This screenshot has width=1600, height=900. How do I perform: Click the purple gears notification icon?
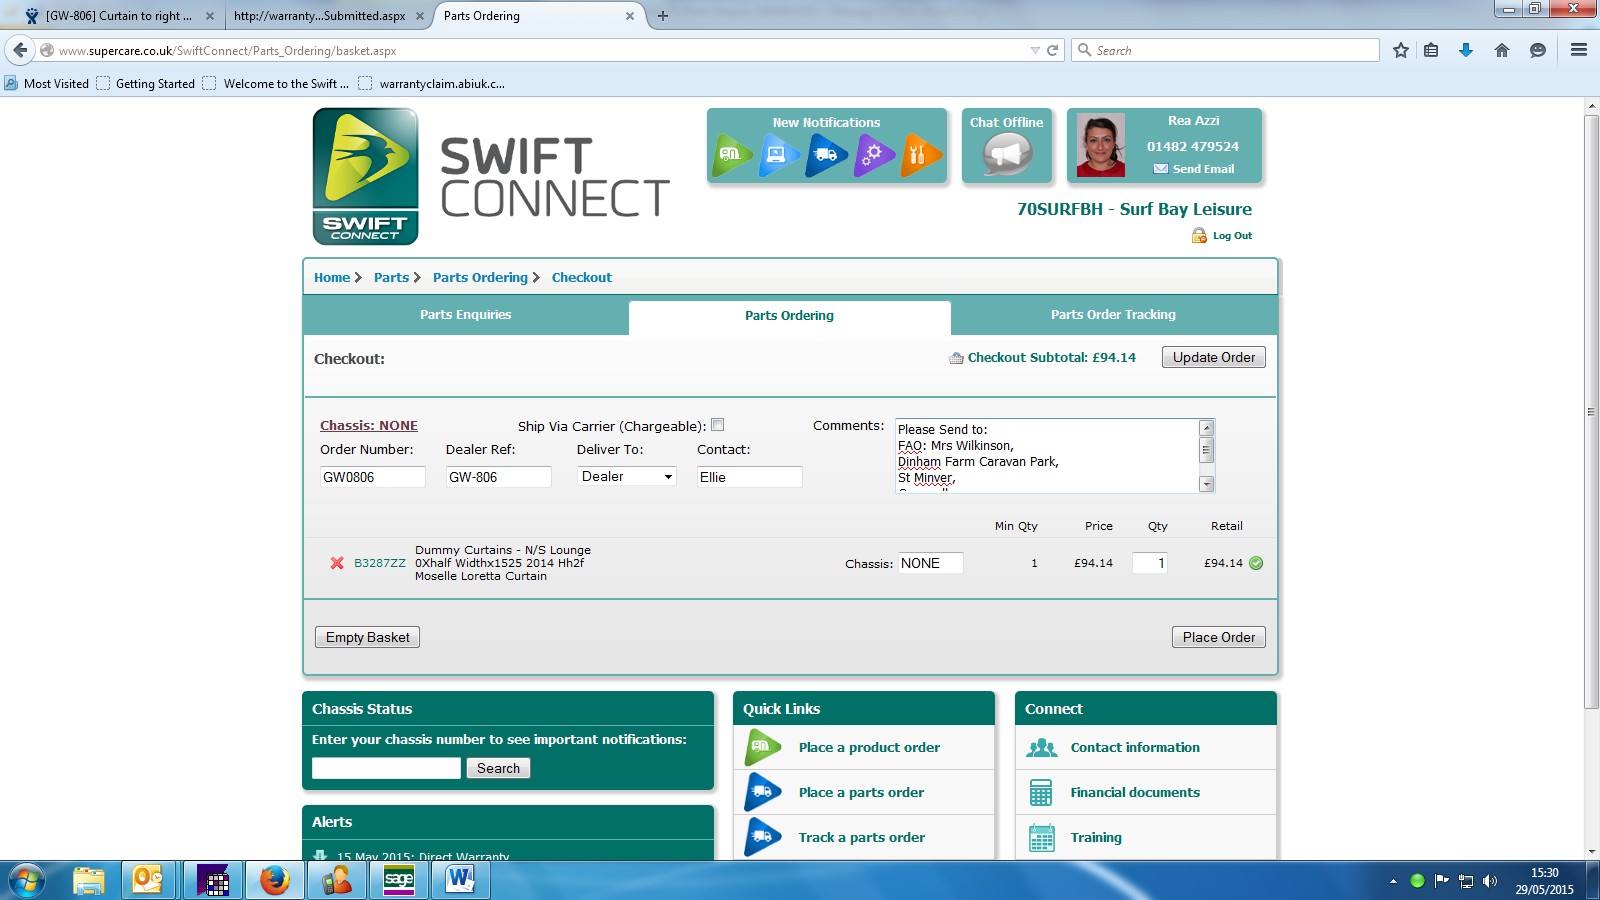click(873, 155)
